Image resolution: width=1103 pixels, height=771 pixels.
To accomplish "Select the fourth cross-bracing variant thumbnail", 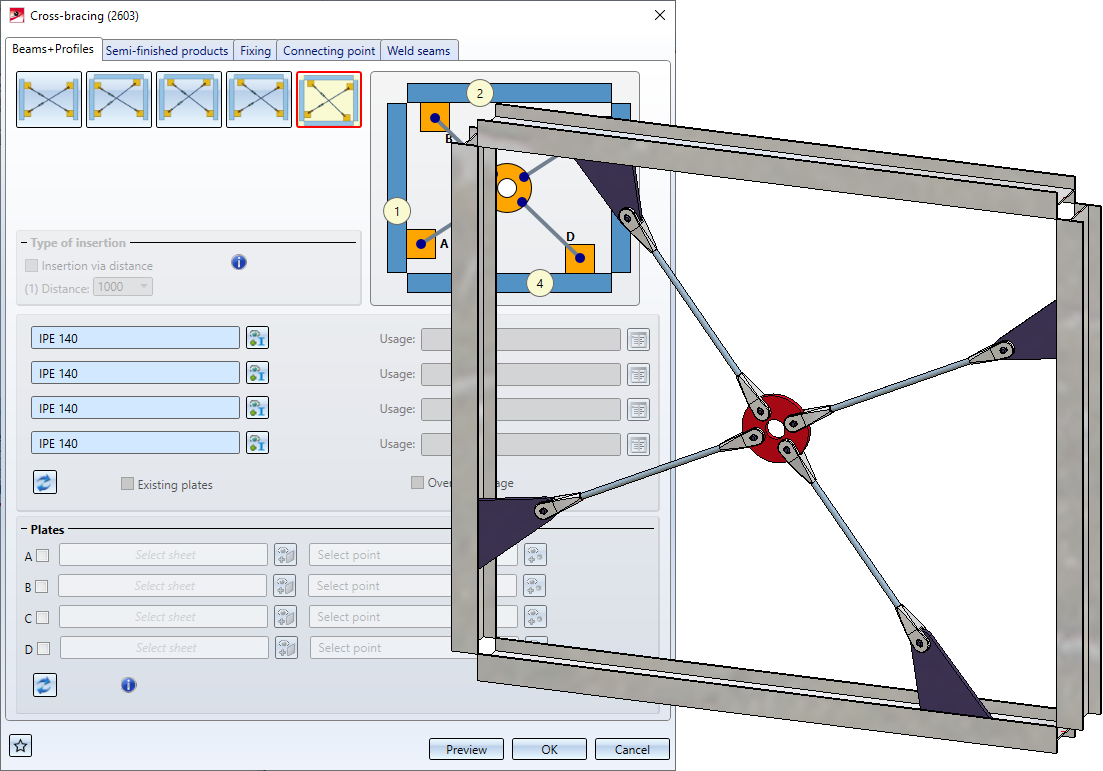I will 259,99.
